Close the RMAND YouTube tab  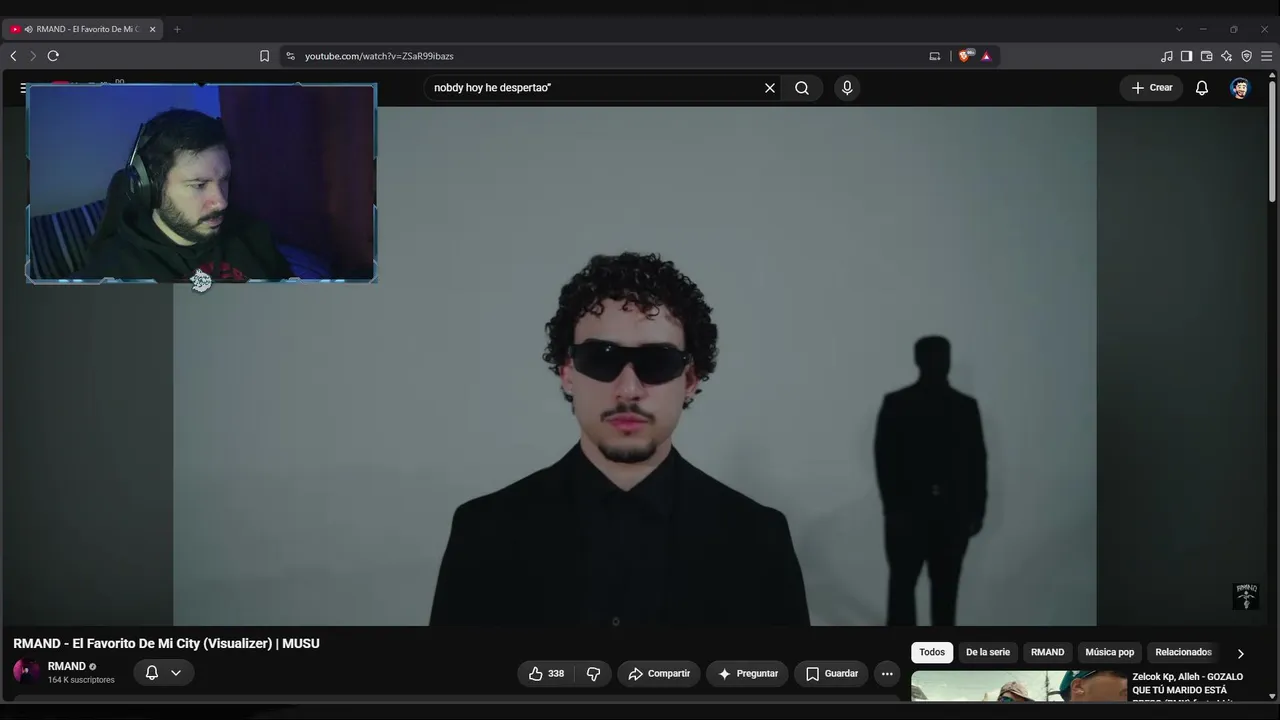(152, 29)
